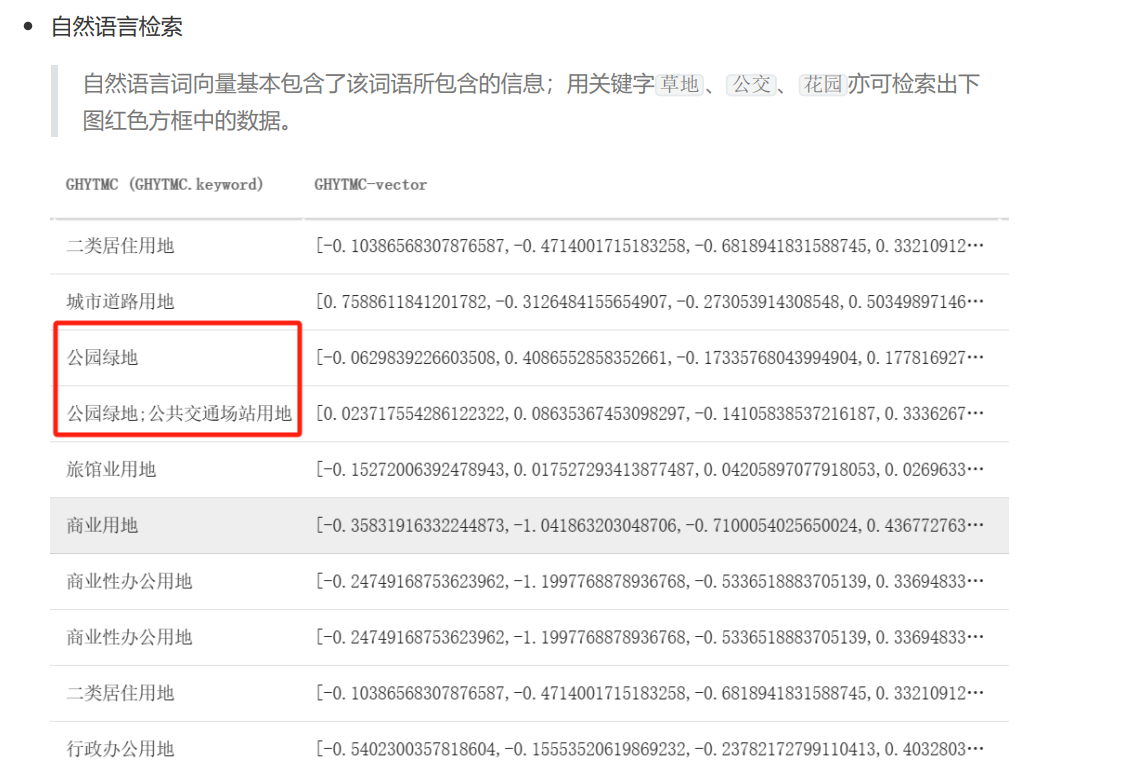The image size is (1143, 769).
Task: Click the vector value starting with 0.7588611841201782
Action: [649, 302]
